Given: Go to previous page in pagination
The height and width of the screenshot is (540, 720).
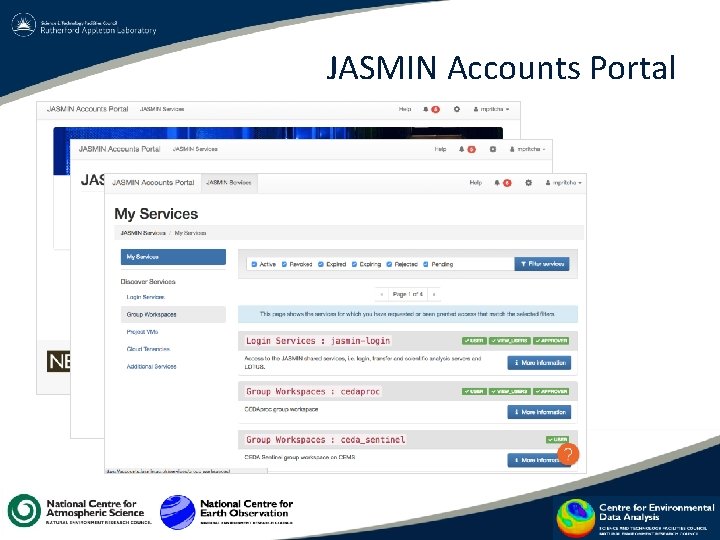Looking at the screenshot, I should point(382,294).
